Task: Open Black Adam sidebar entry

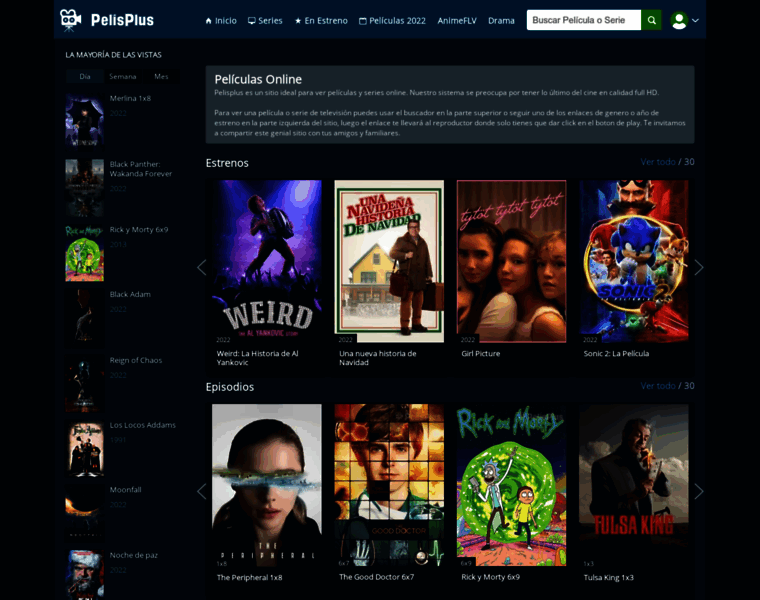Action: coord(130,295)
